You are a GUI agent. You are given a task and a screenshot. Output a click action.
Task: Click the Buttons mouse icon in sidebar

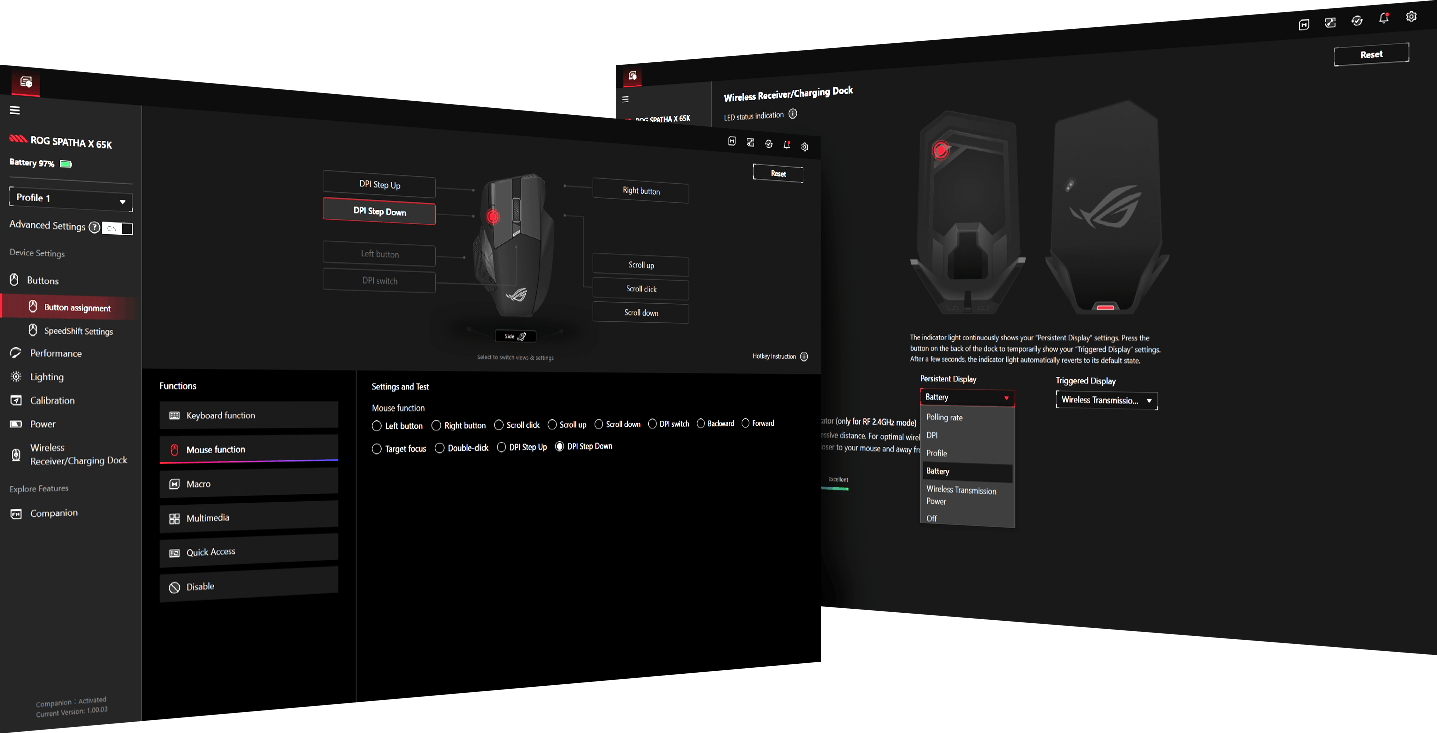point(15,280)
